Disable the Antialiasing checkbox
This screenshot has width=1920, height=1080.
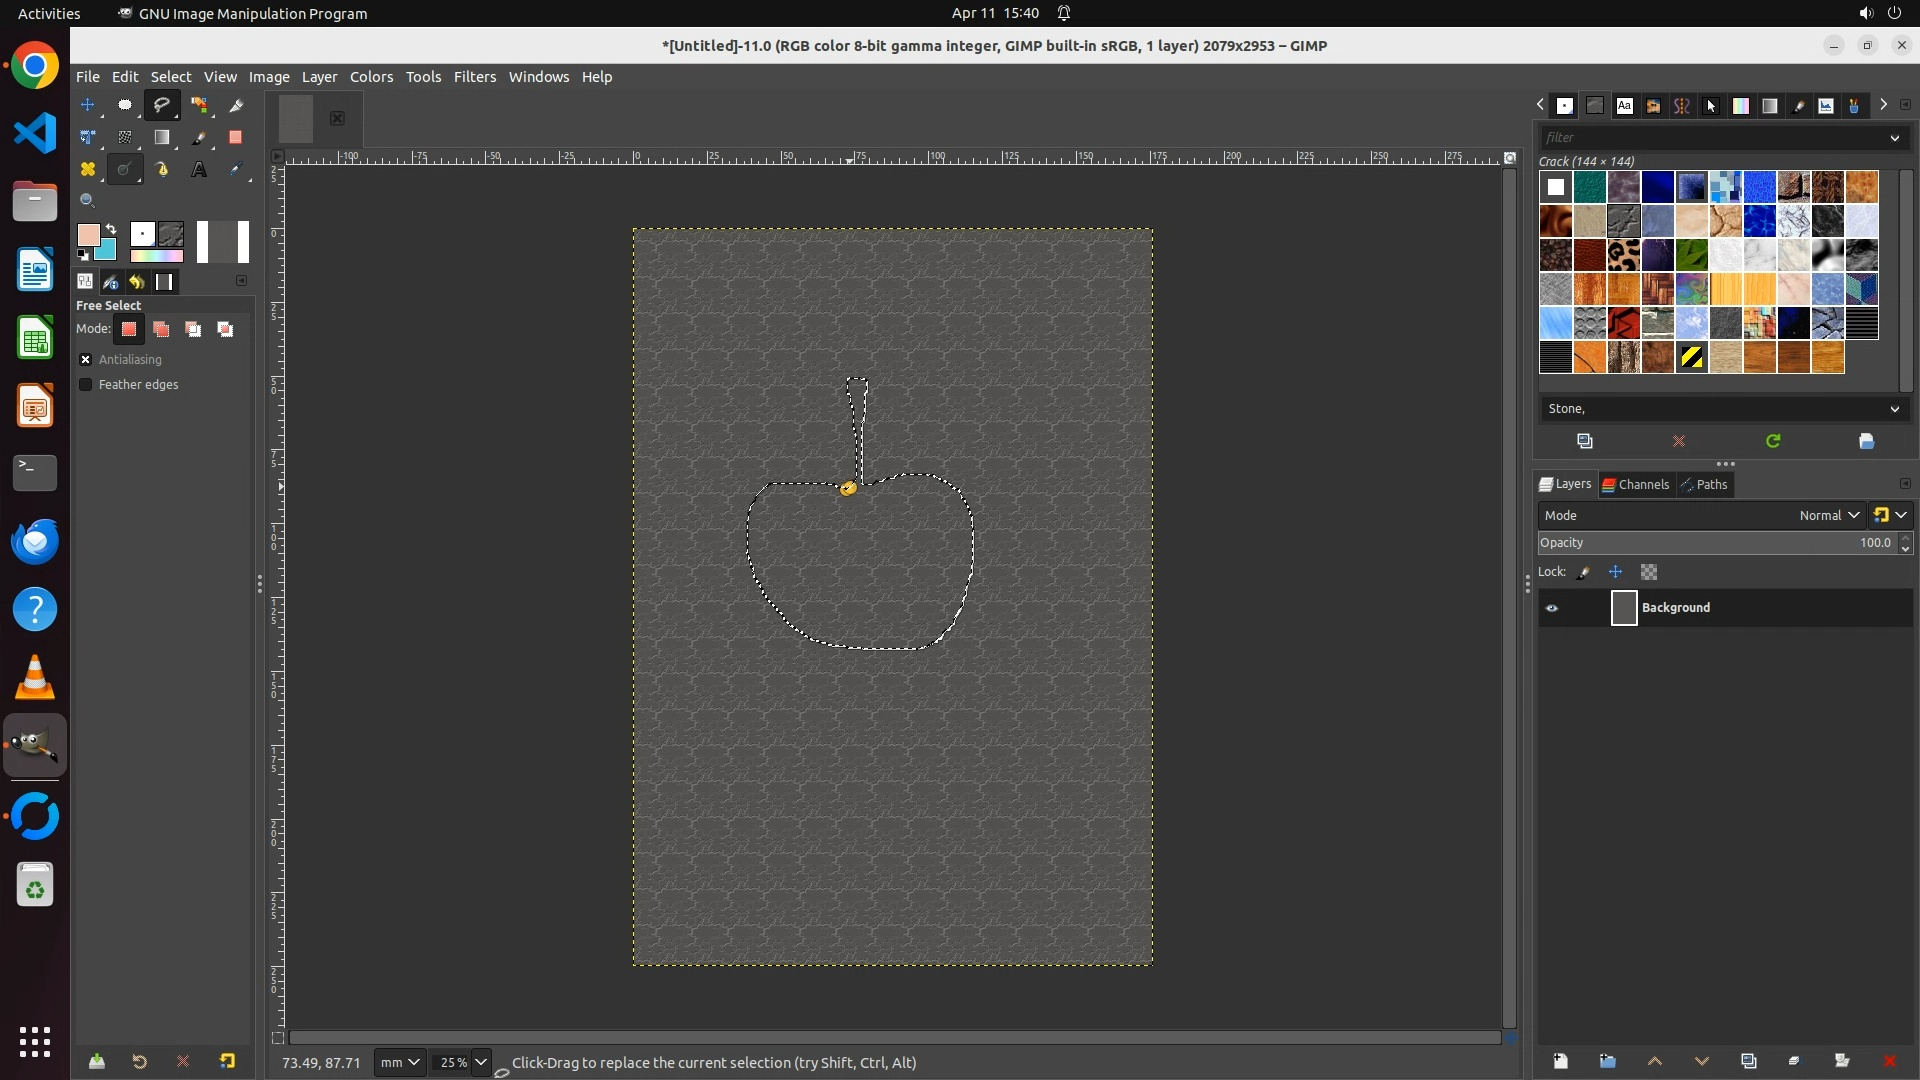point(86,360)
